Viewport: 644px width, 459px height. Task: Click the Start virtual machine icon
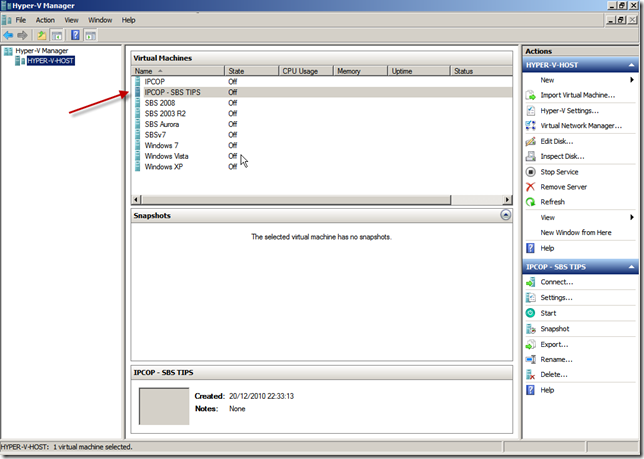532,313
